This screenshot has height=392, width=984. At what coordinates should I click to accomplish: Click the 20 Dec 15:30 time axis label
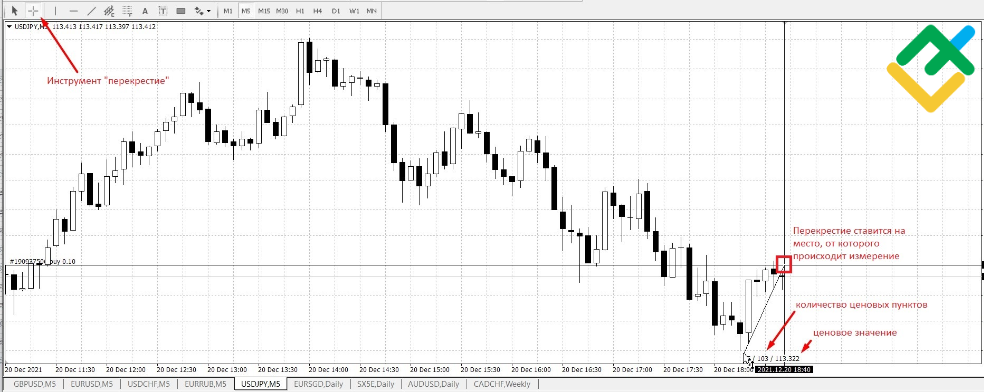coord(482,370)
